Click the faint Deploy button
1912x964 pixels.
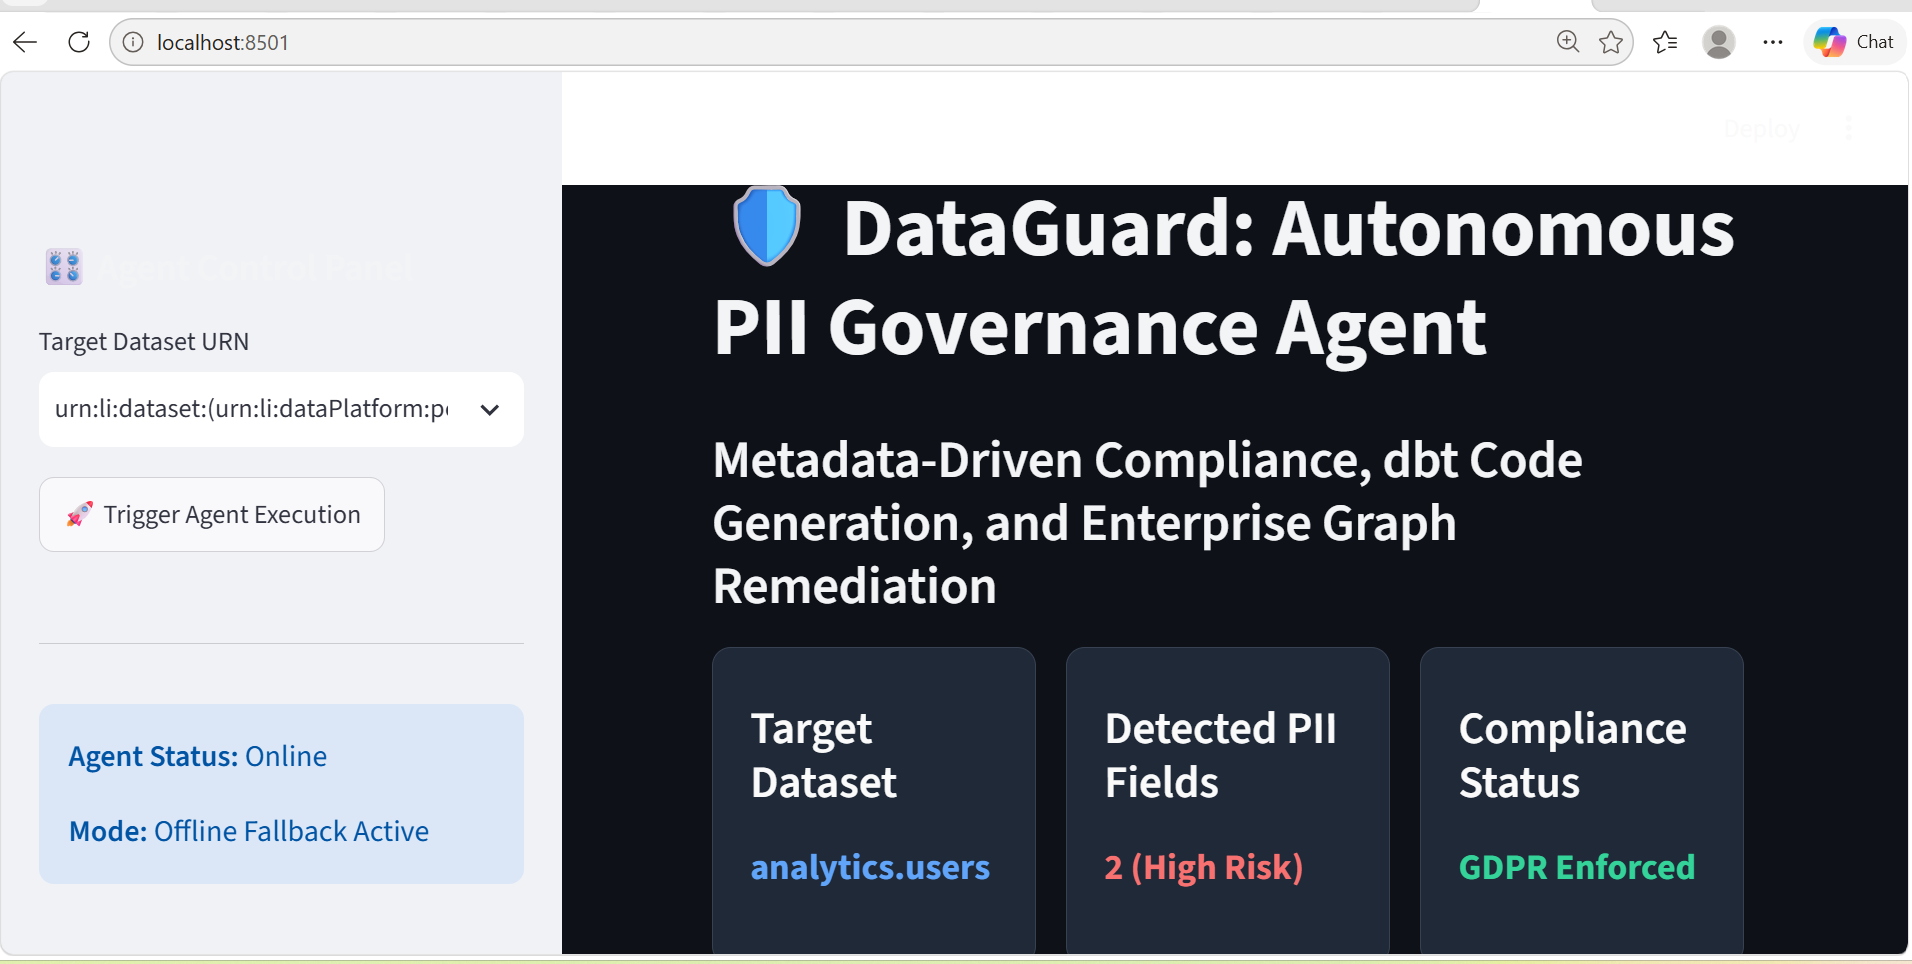1762,129
